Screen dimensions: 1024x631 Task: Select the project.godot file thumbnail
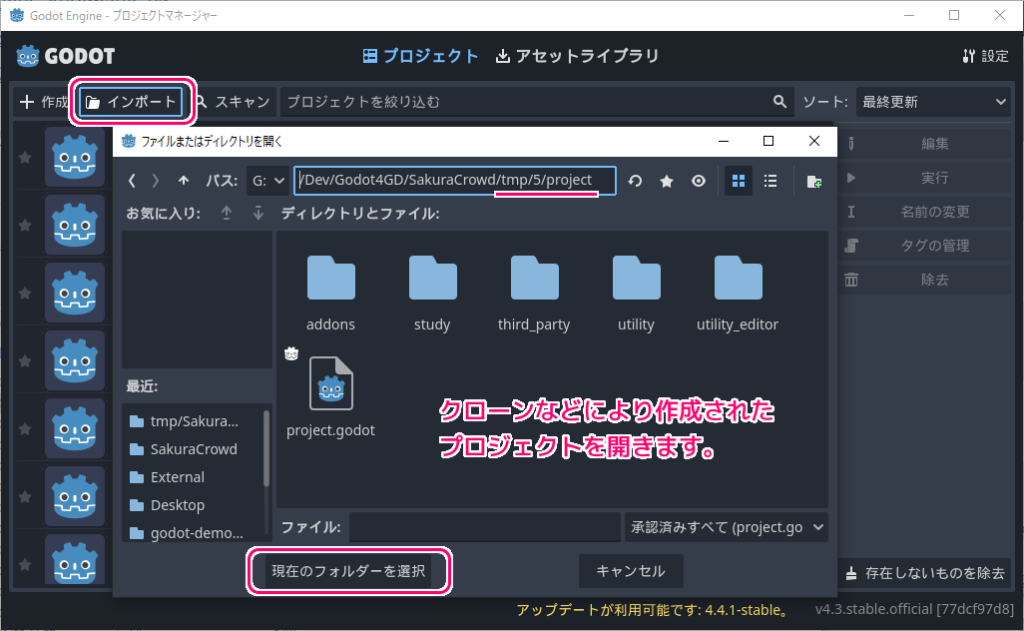click(x=331, y=385)
